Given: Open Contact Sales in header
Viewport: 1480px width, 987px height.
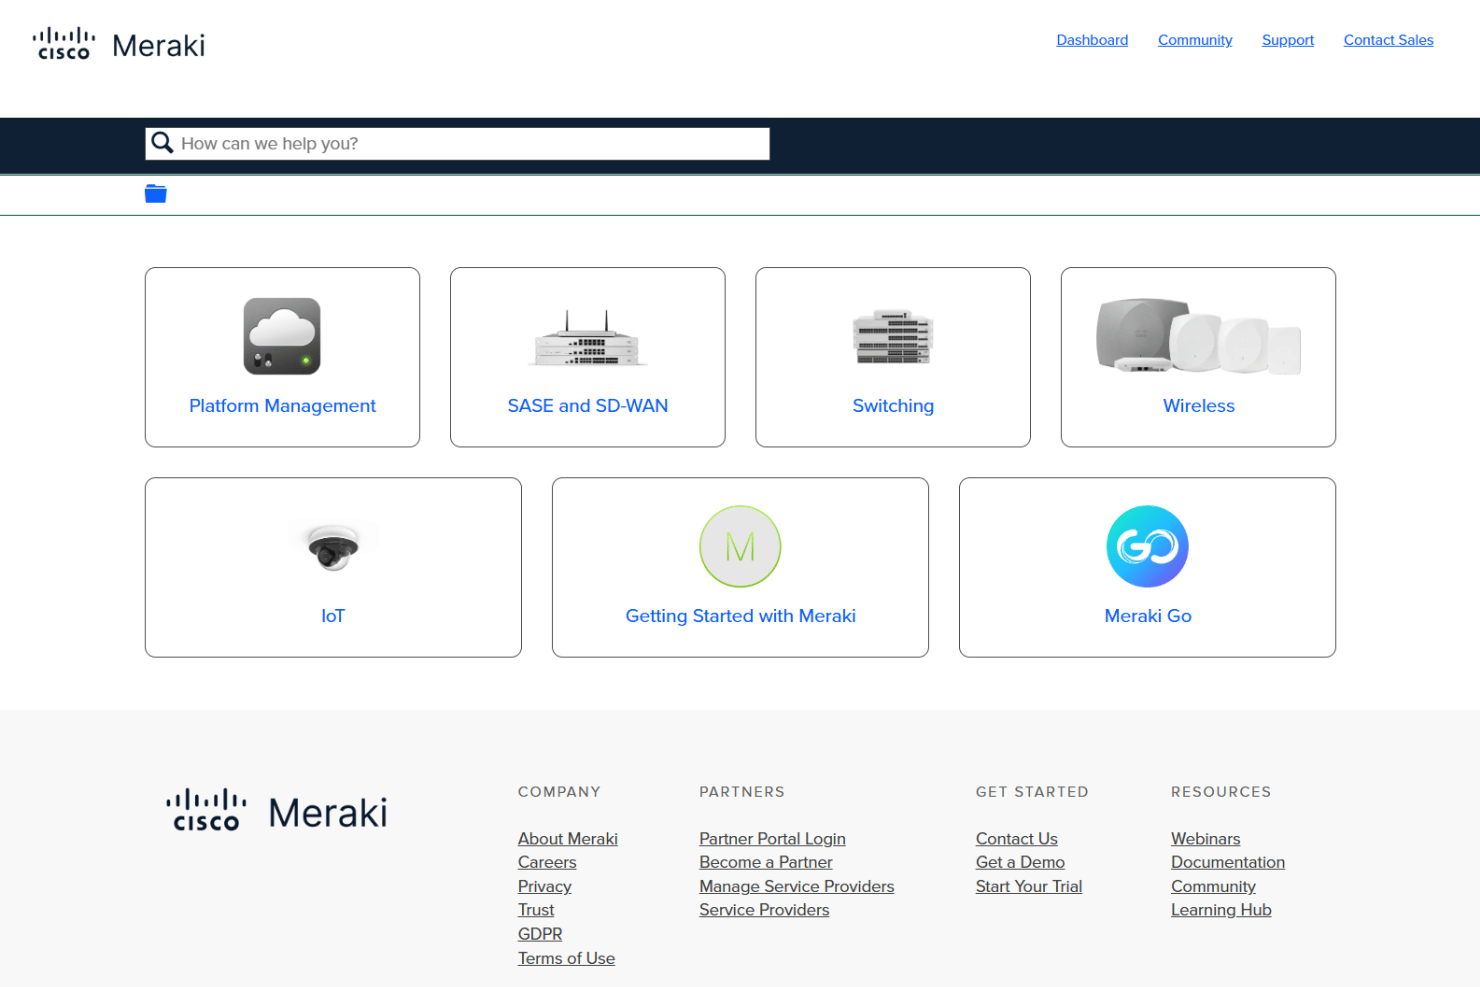Looking at the screenshot, I should [1388, 40].
